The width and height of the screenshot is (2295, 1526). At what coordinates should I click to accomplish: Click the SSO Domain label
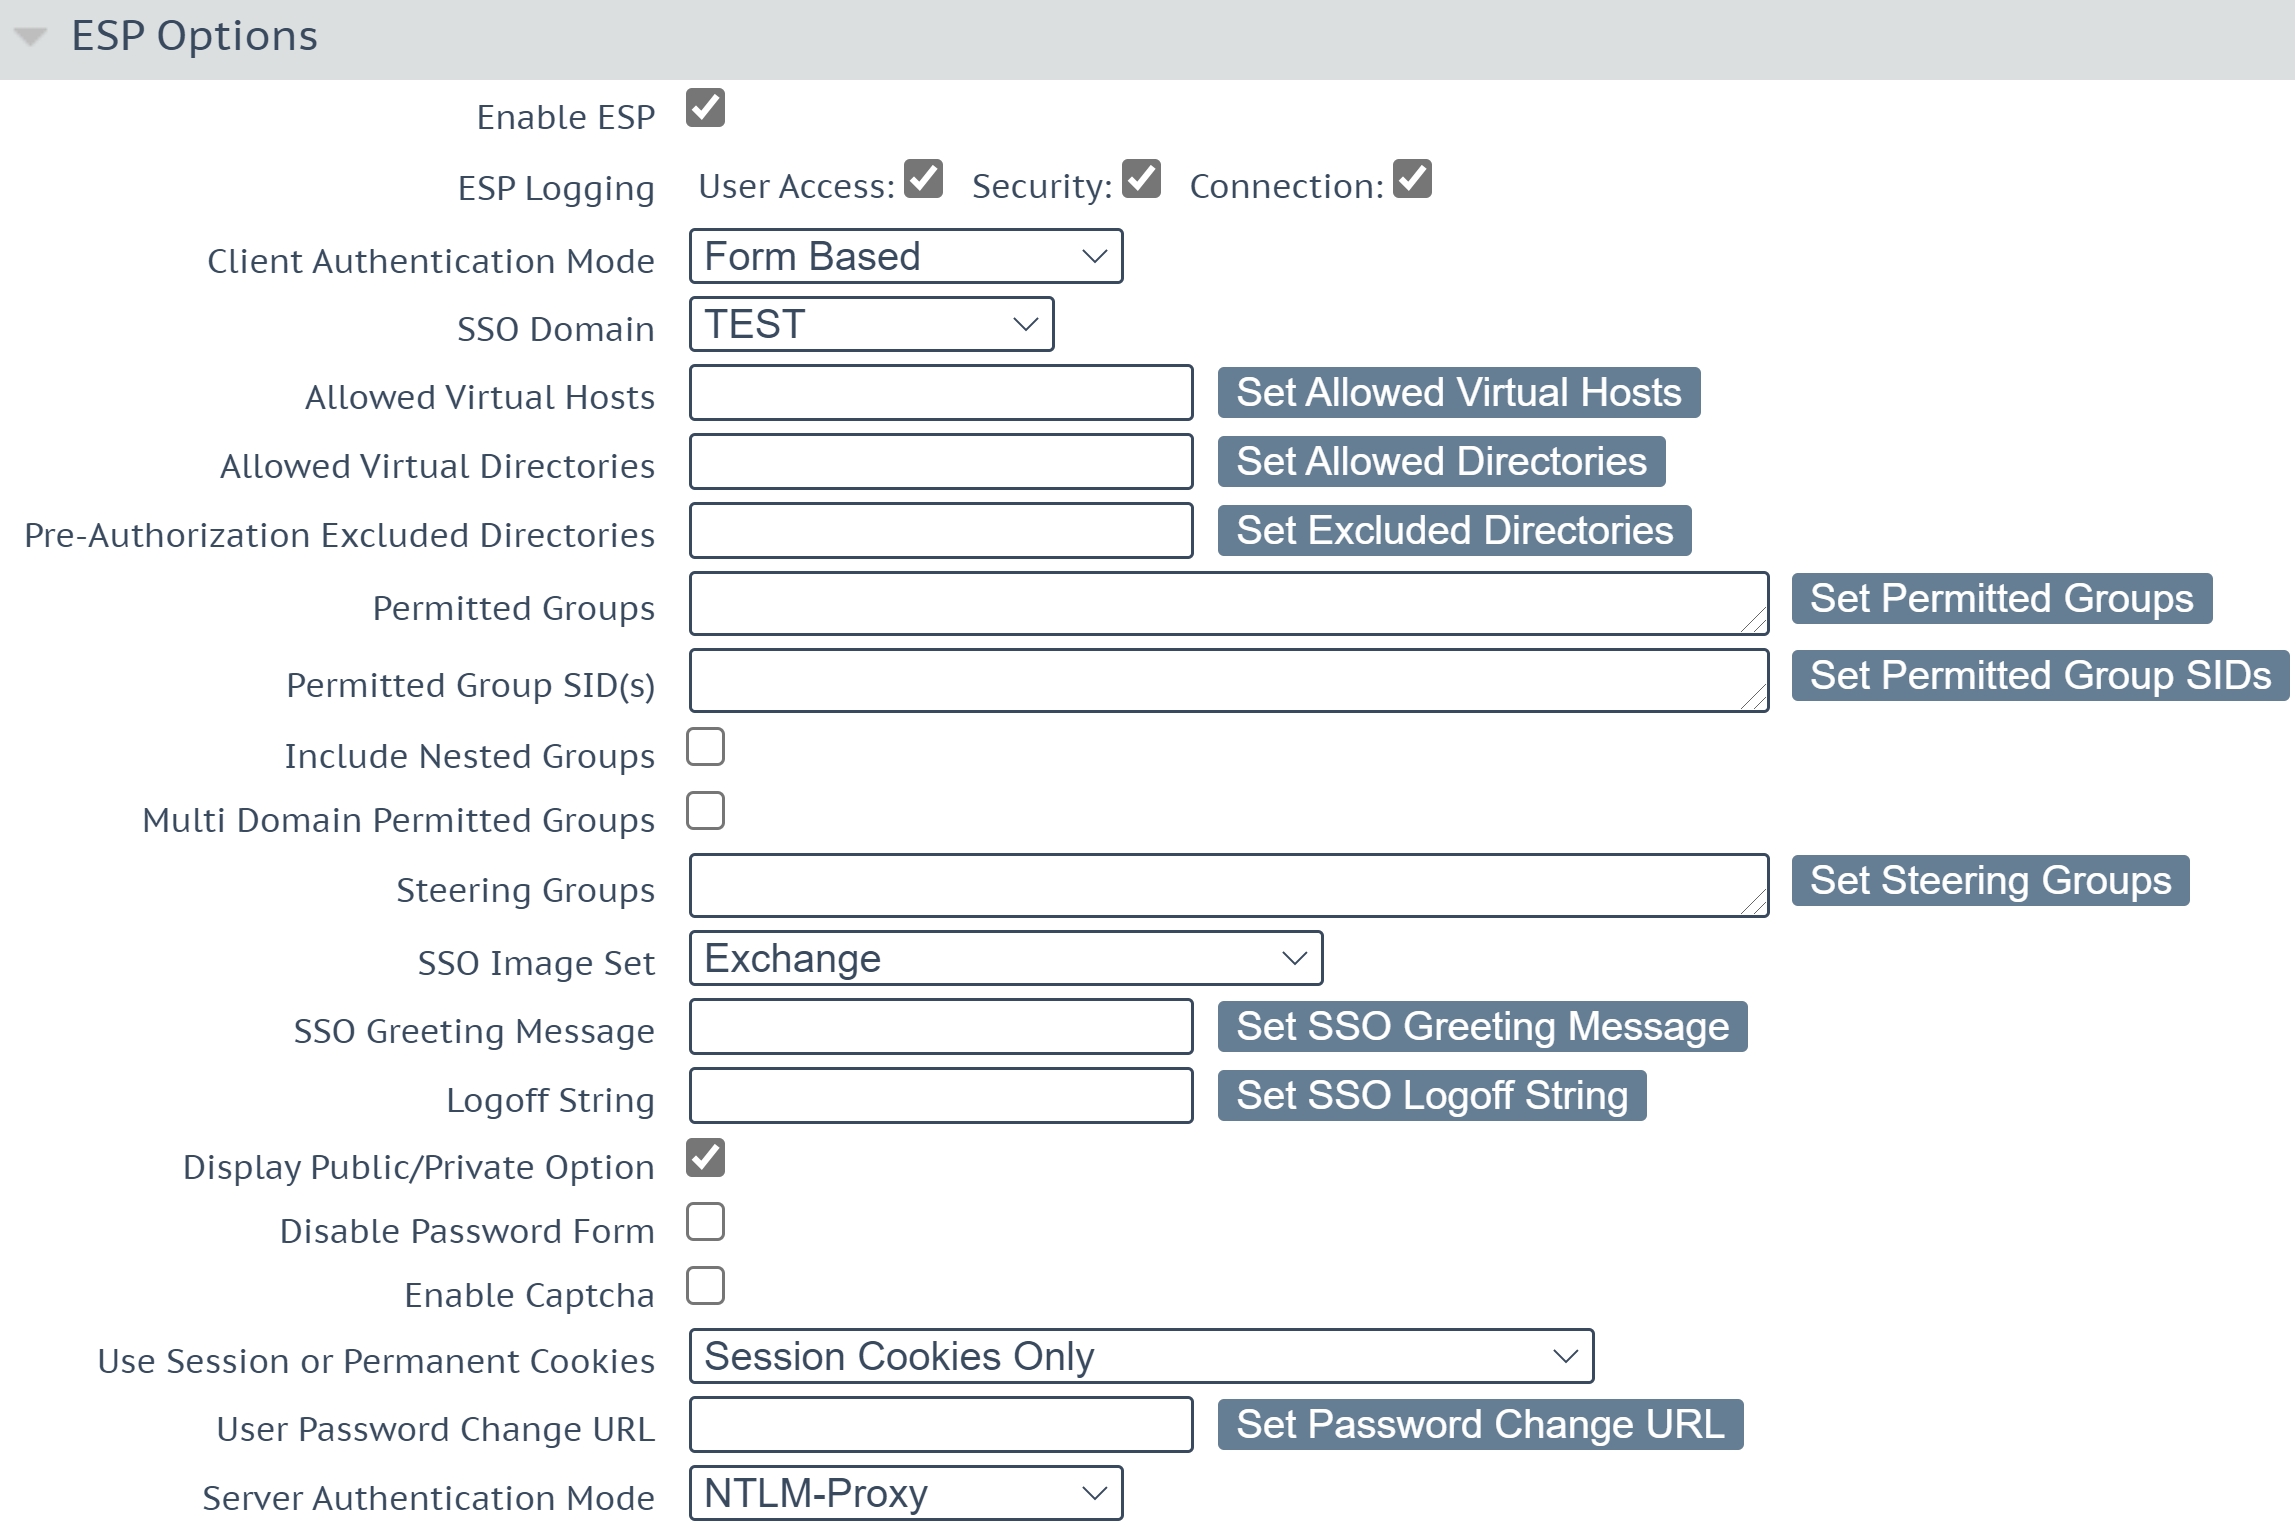[x=556, y=330]
